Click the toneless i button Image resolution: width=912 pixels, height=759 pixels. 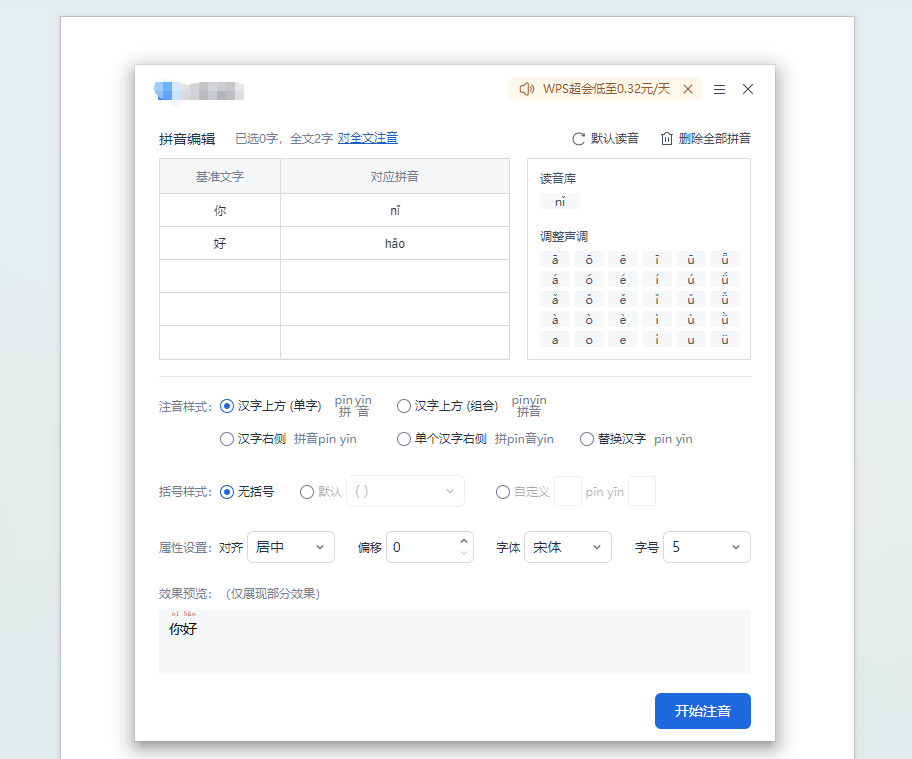pos(657,340)
